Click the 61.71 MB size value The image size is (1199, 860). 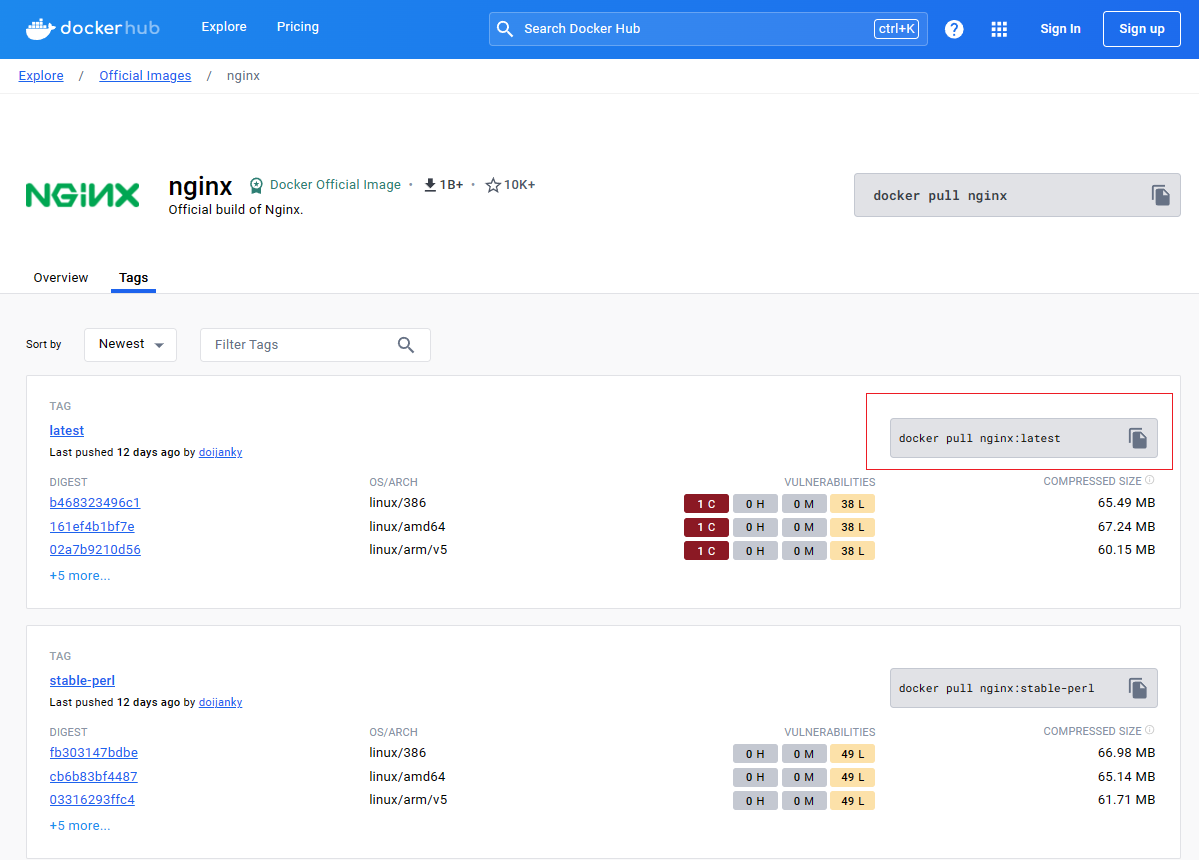1126,799
